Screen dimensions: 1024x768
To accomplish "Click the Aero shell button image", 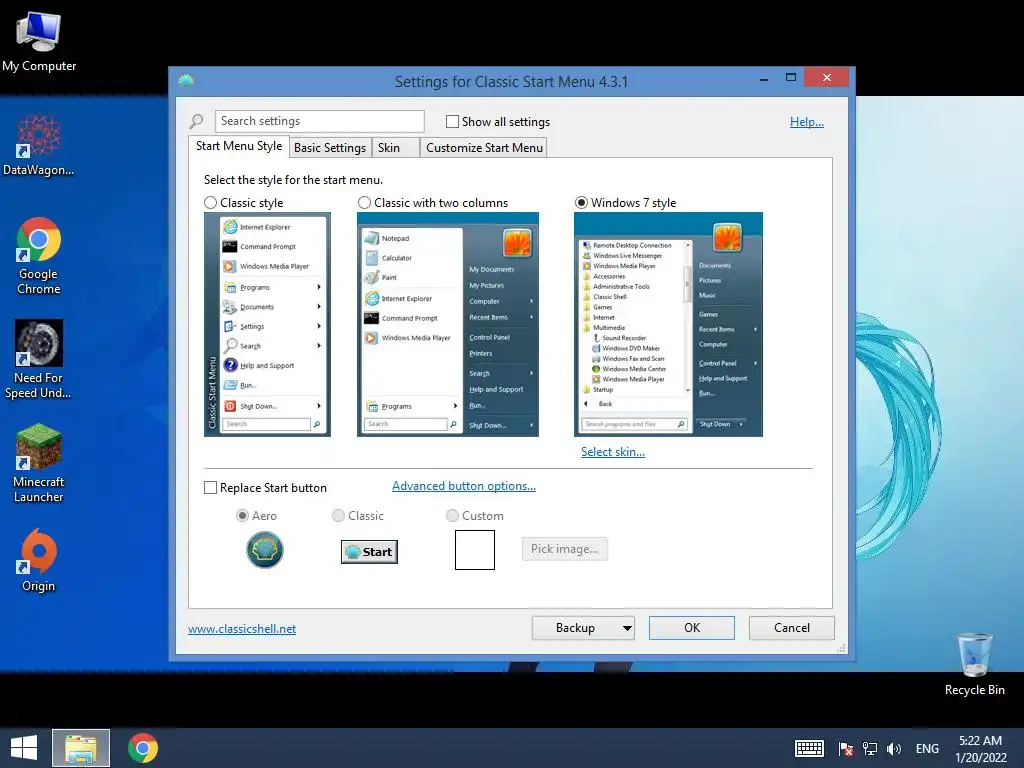I will (x=264, y=550).
